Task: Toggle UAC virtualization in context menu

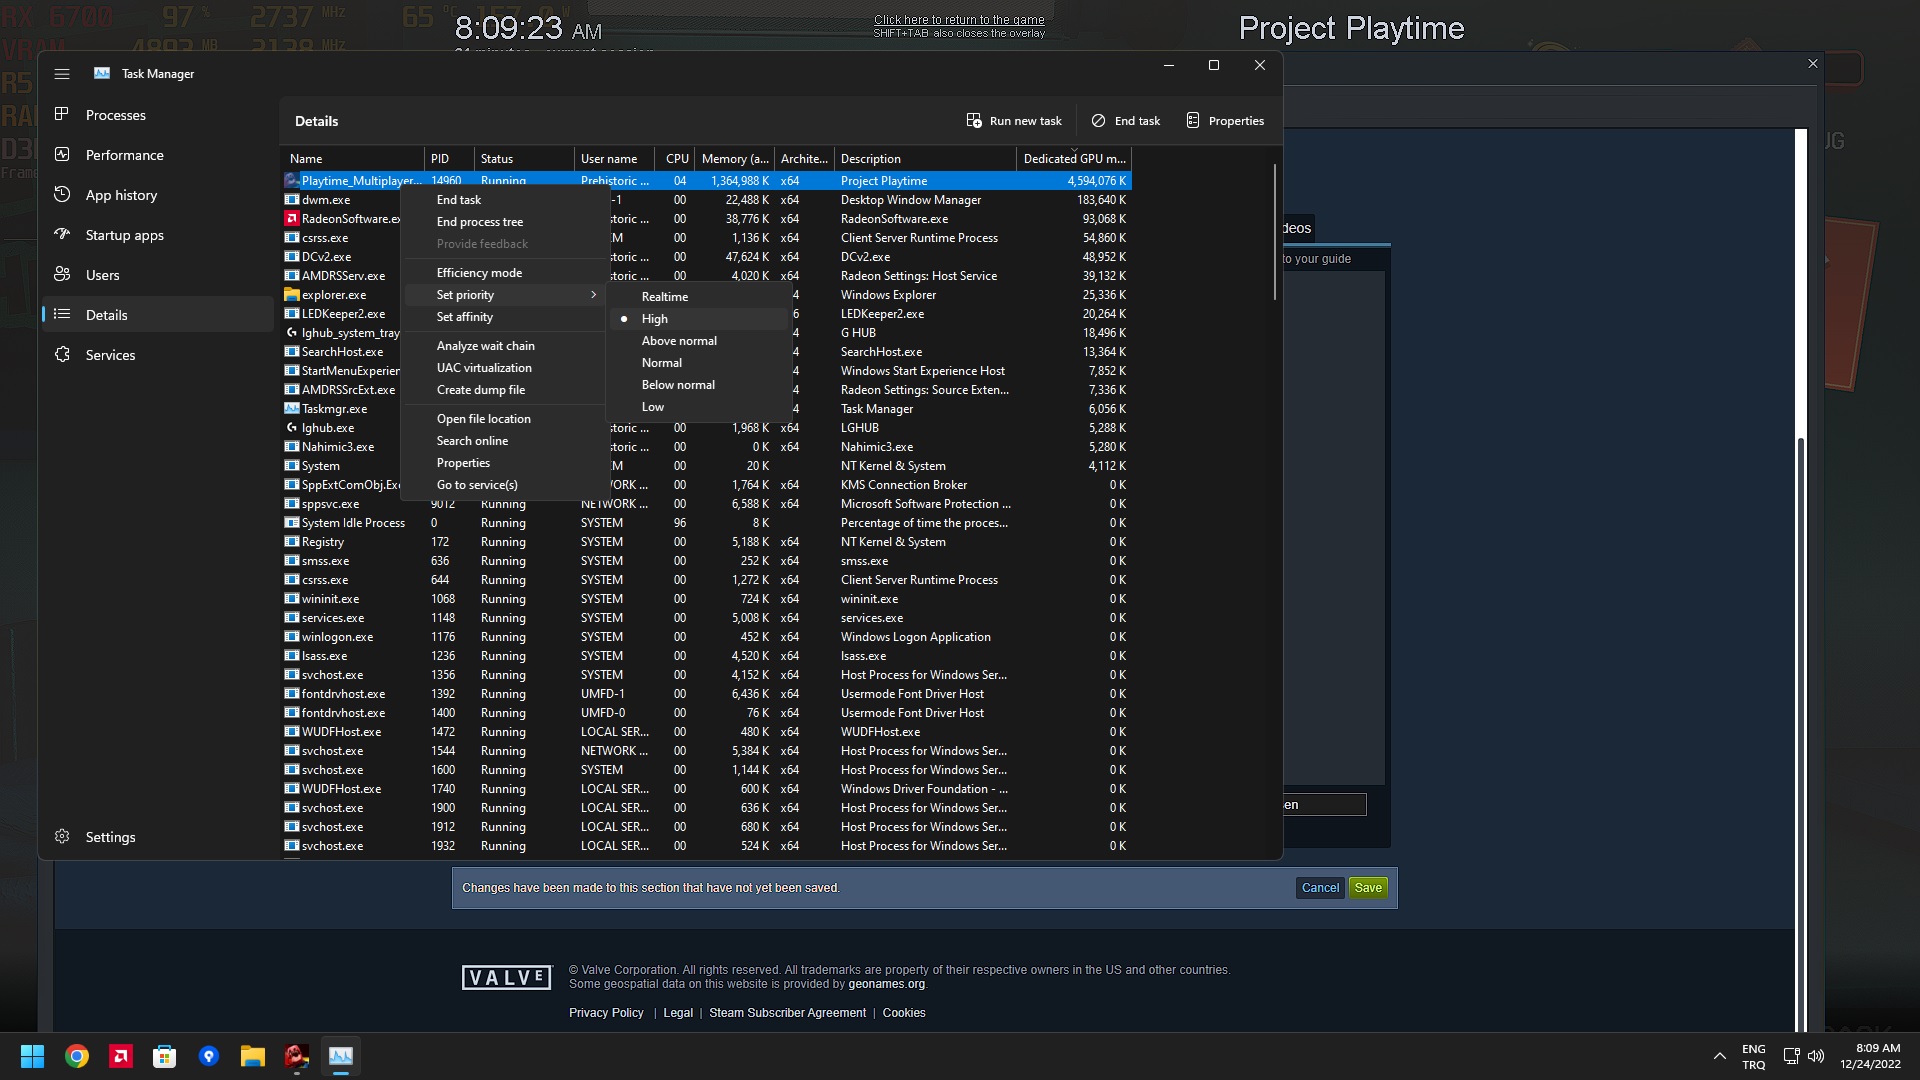Action: (x=505, y=367)
